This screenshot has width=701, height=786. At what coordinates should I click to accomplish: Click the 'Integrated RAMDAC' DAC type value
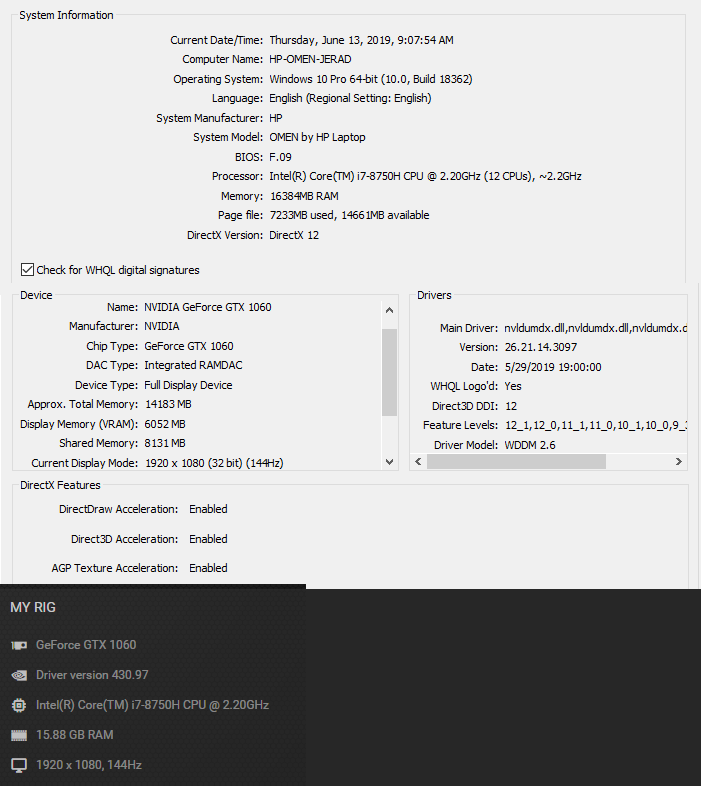point(193,365)
